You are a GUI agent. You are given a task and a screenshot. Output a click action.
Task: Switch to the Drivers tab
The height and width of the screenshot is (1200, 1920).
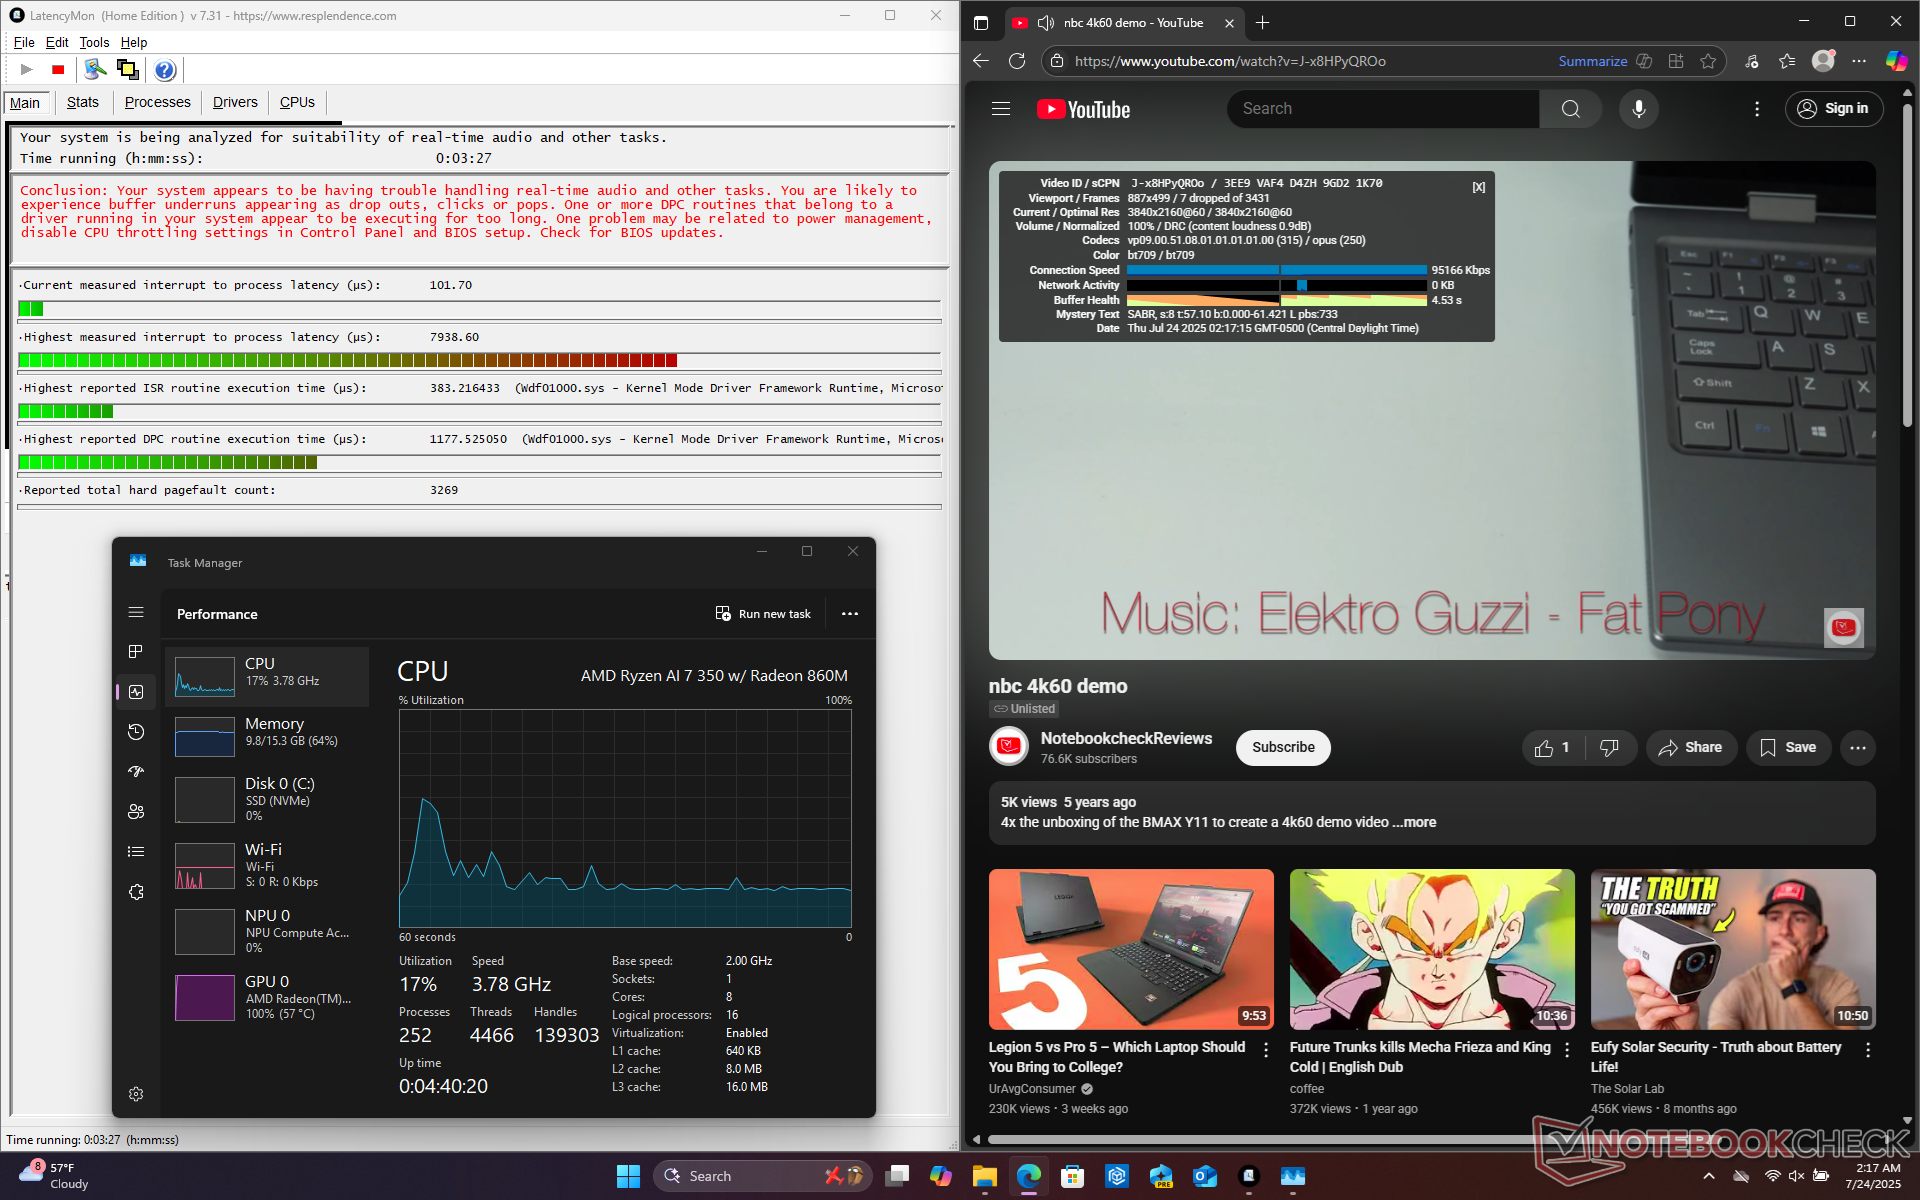pos(235,102)
